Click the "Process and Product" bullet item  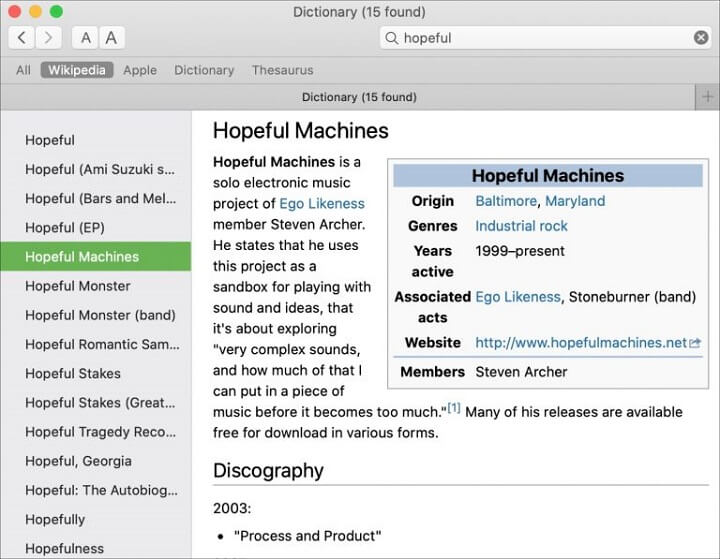[308, 536]
